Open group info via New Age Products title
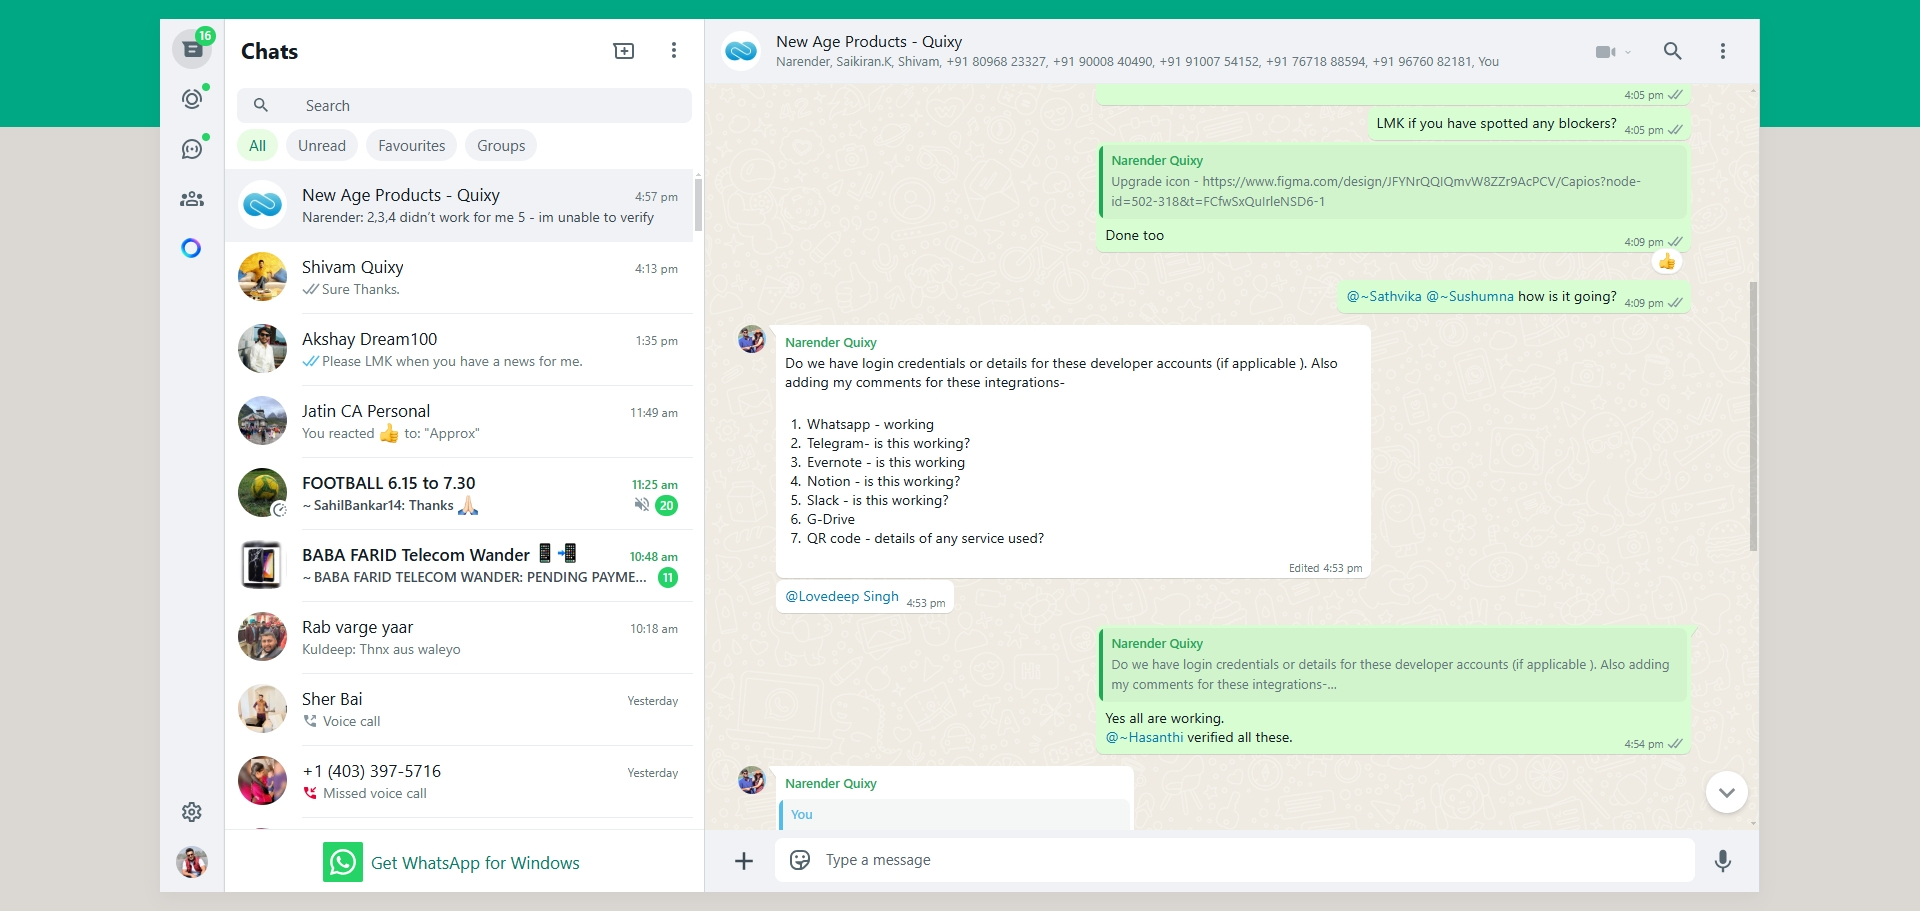Image resolution: width=1920 pixels, height=911 pixels. click(x=869, y=42)
